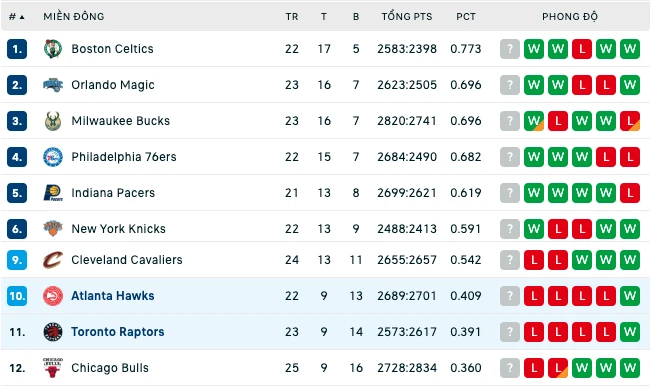Open the Milwaukee Bucks deer logo
Image resolution: width=652 pixels, height=387 pixels.
[x=53, y=121]
